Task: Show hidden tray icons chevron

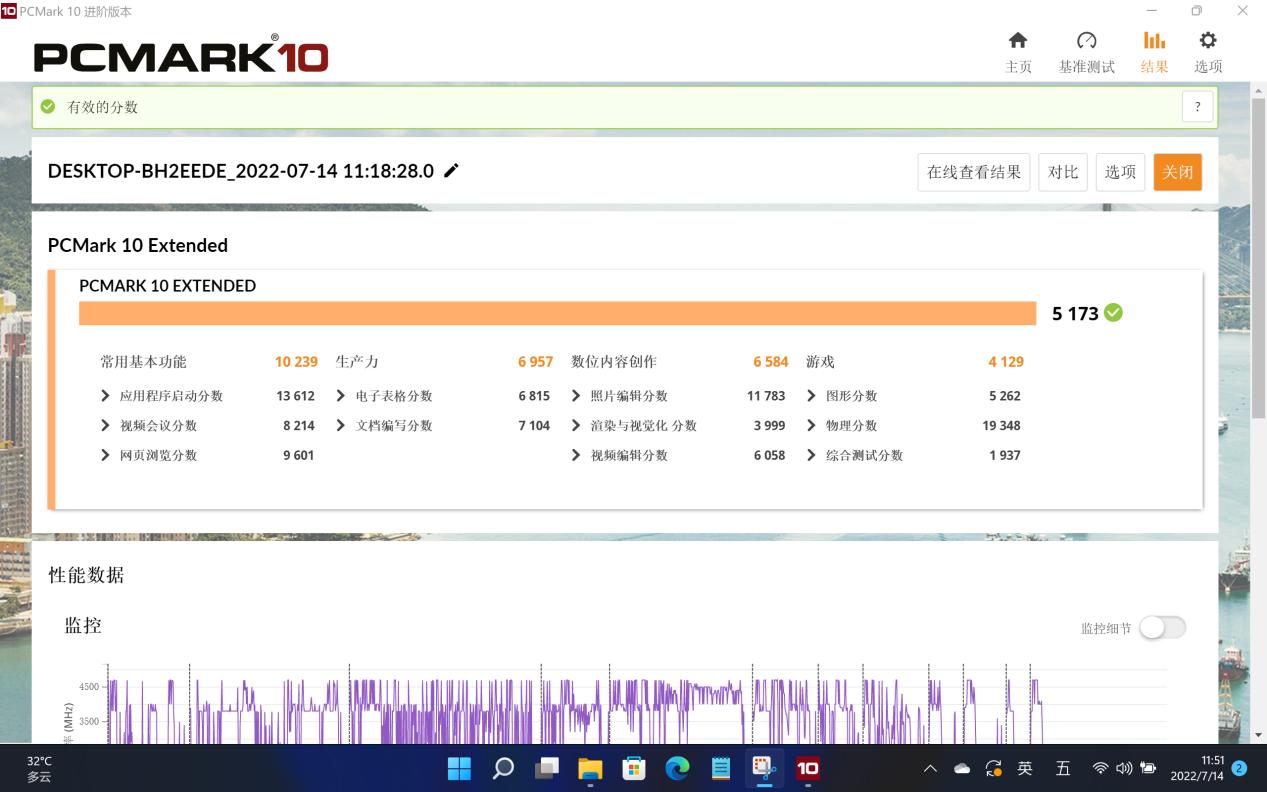Action: pyautogui.click(x=930, y=768)
